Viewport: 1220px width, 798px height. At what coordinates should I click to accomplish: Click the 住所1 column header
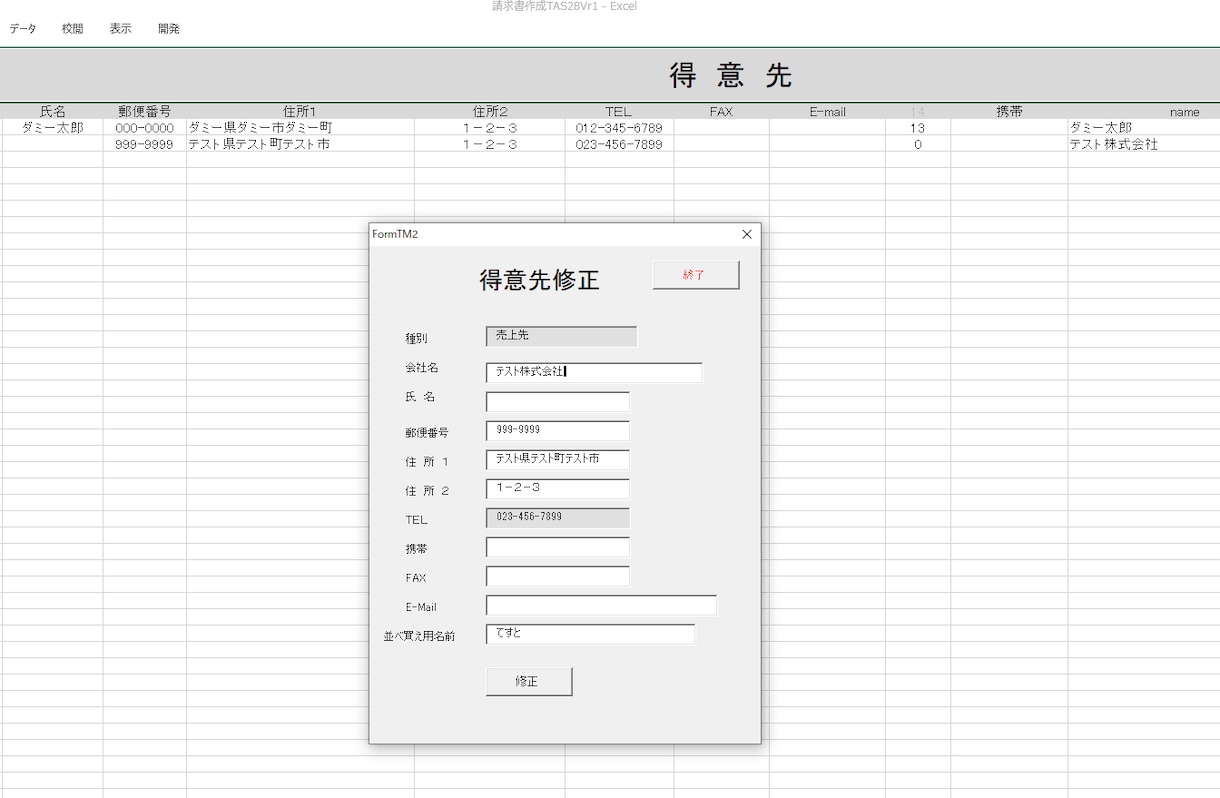(300, 111)
